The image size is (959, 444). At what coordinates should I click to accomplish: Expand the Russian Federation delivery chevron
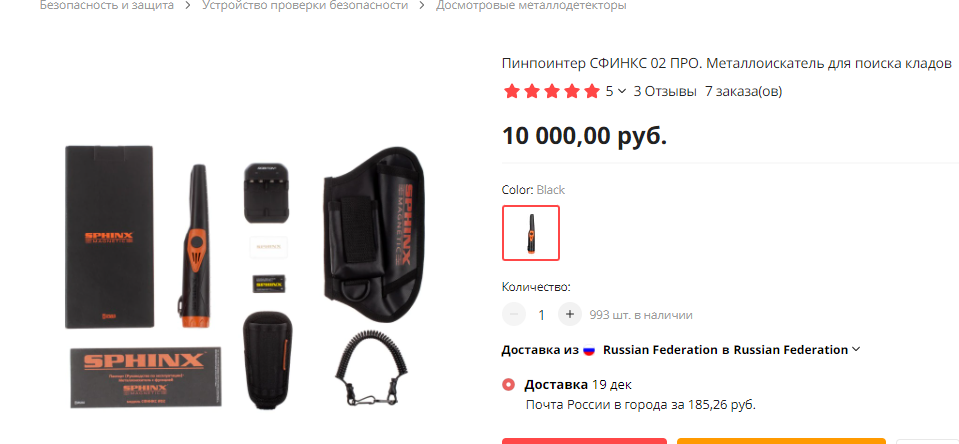click(856, 349)
